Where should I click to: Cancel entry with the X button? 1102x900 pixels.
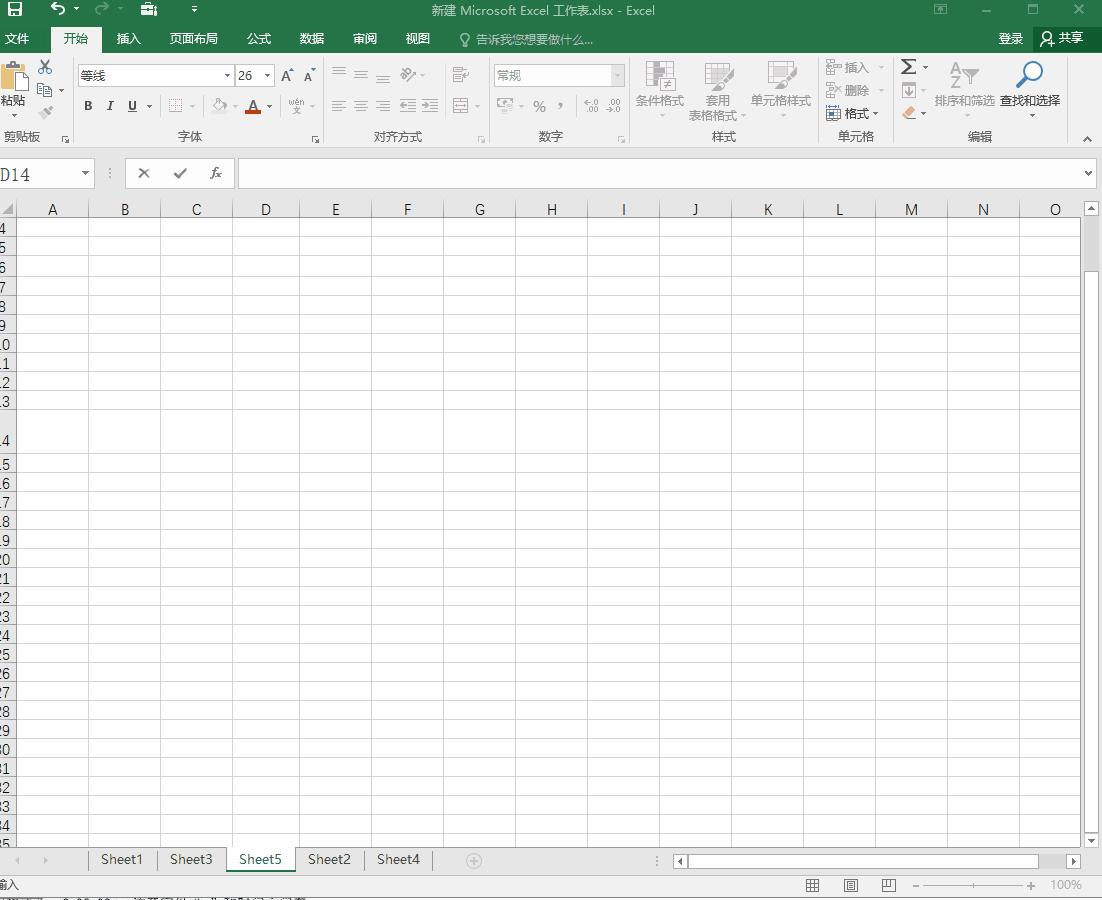pos(144,174)
